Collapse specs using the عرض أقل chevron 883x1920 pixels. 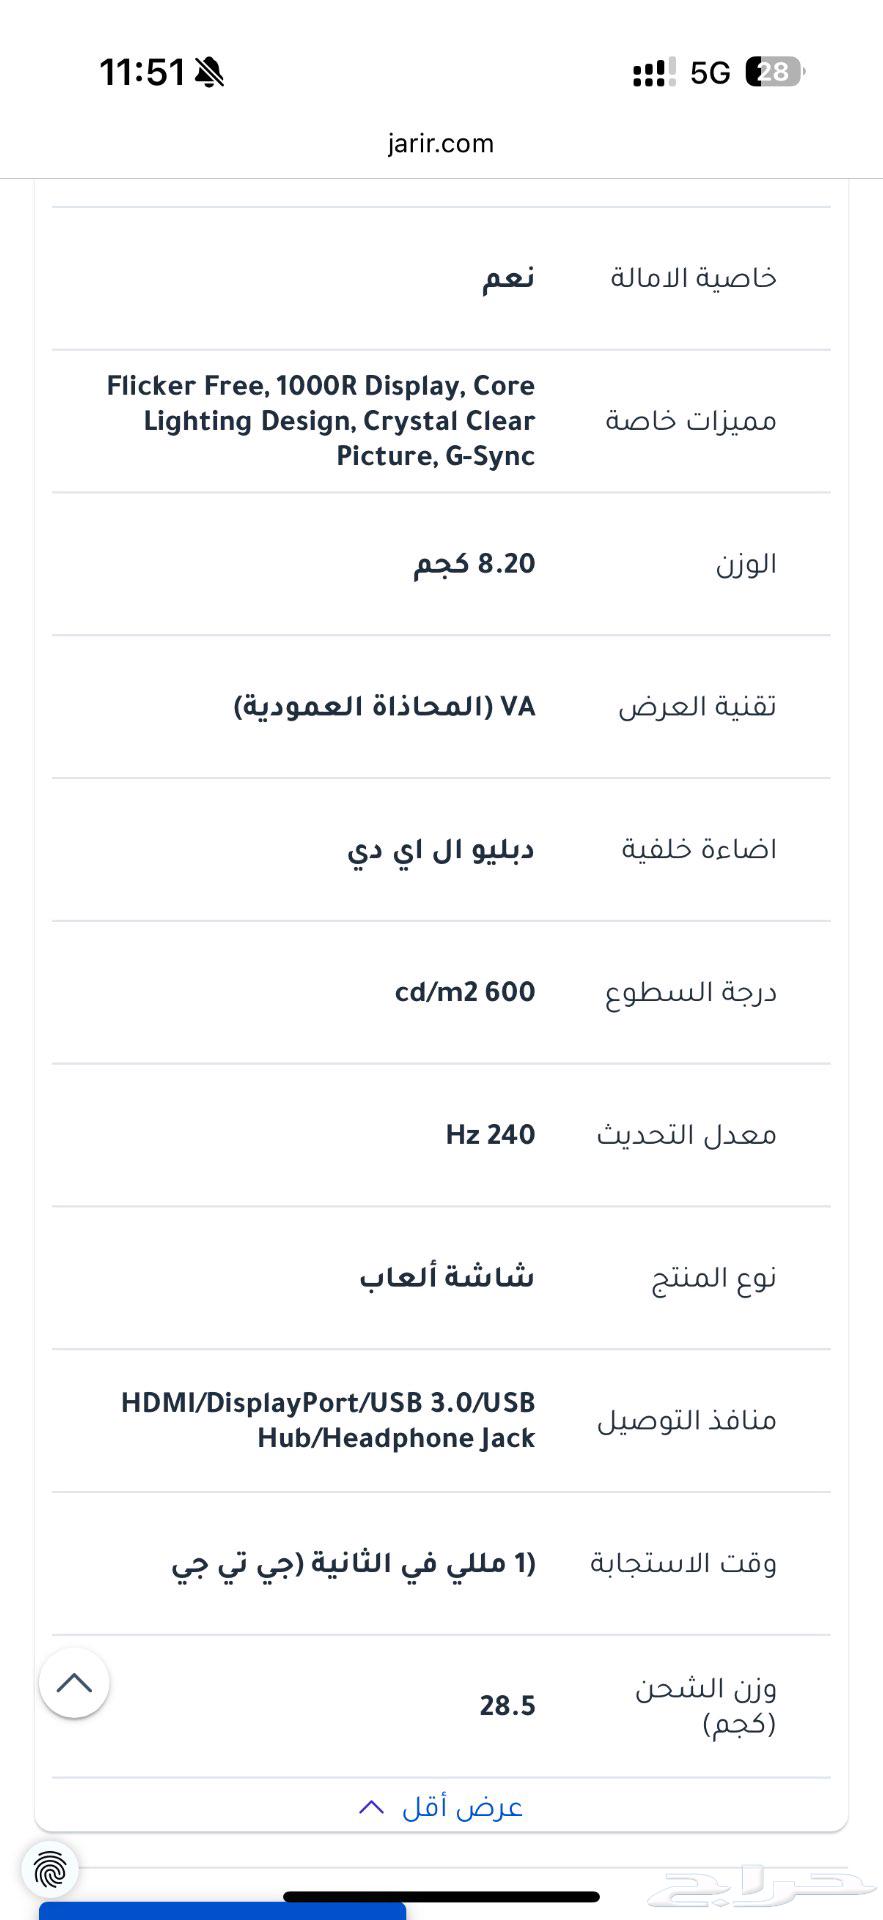click(371, 1807)
